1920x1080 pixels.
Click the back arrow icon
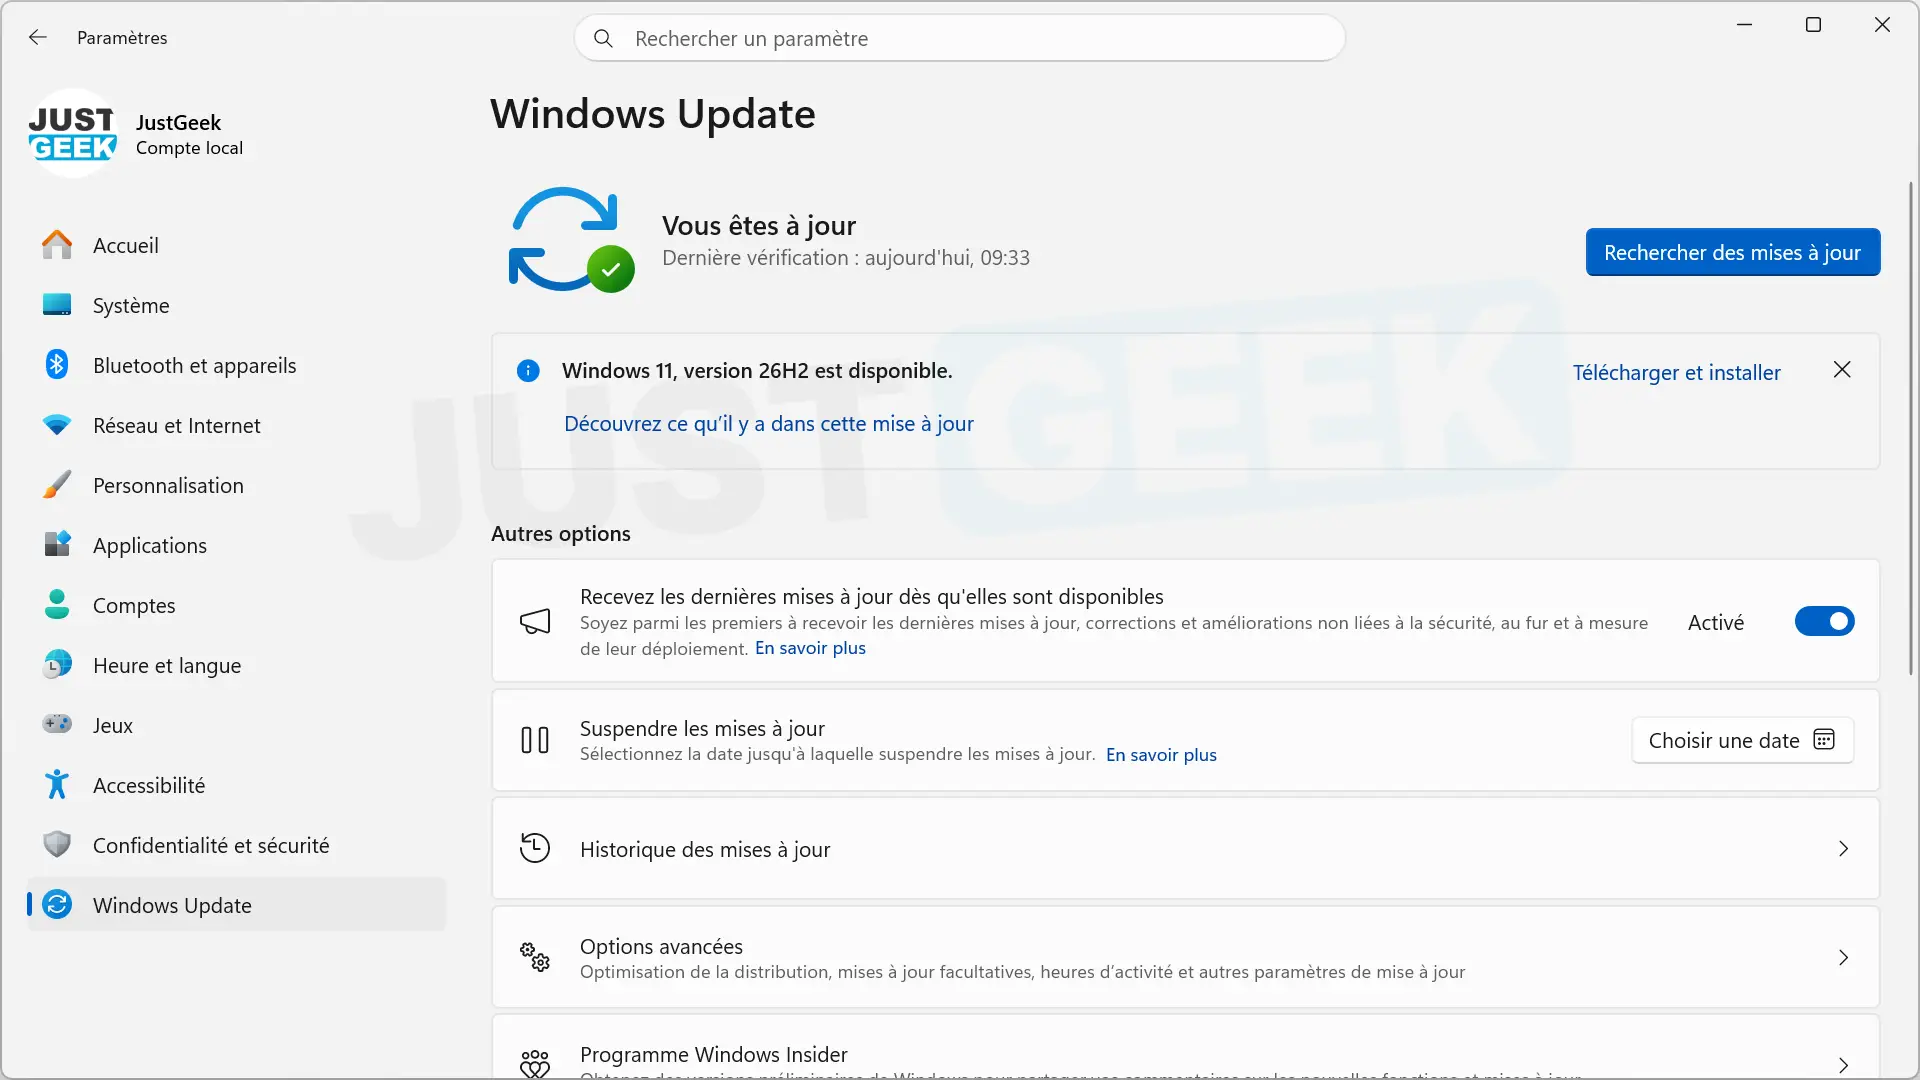(x=38, y=37)
